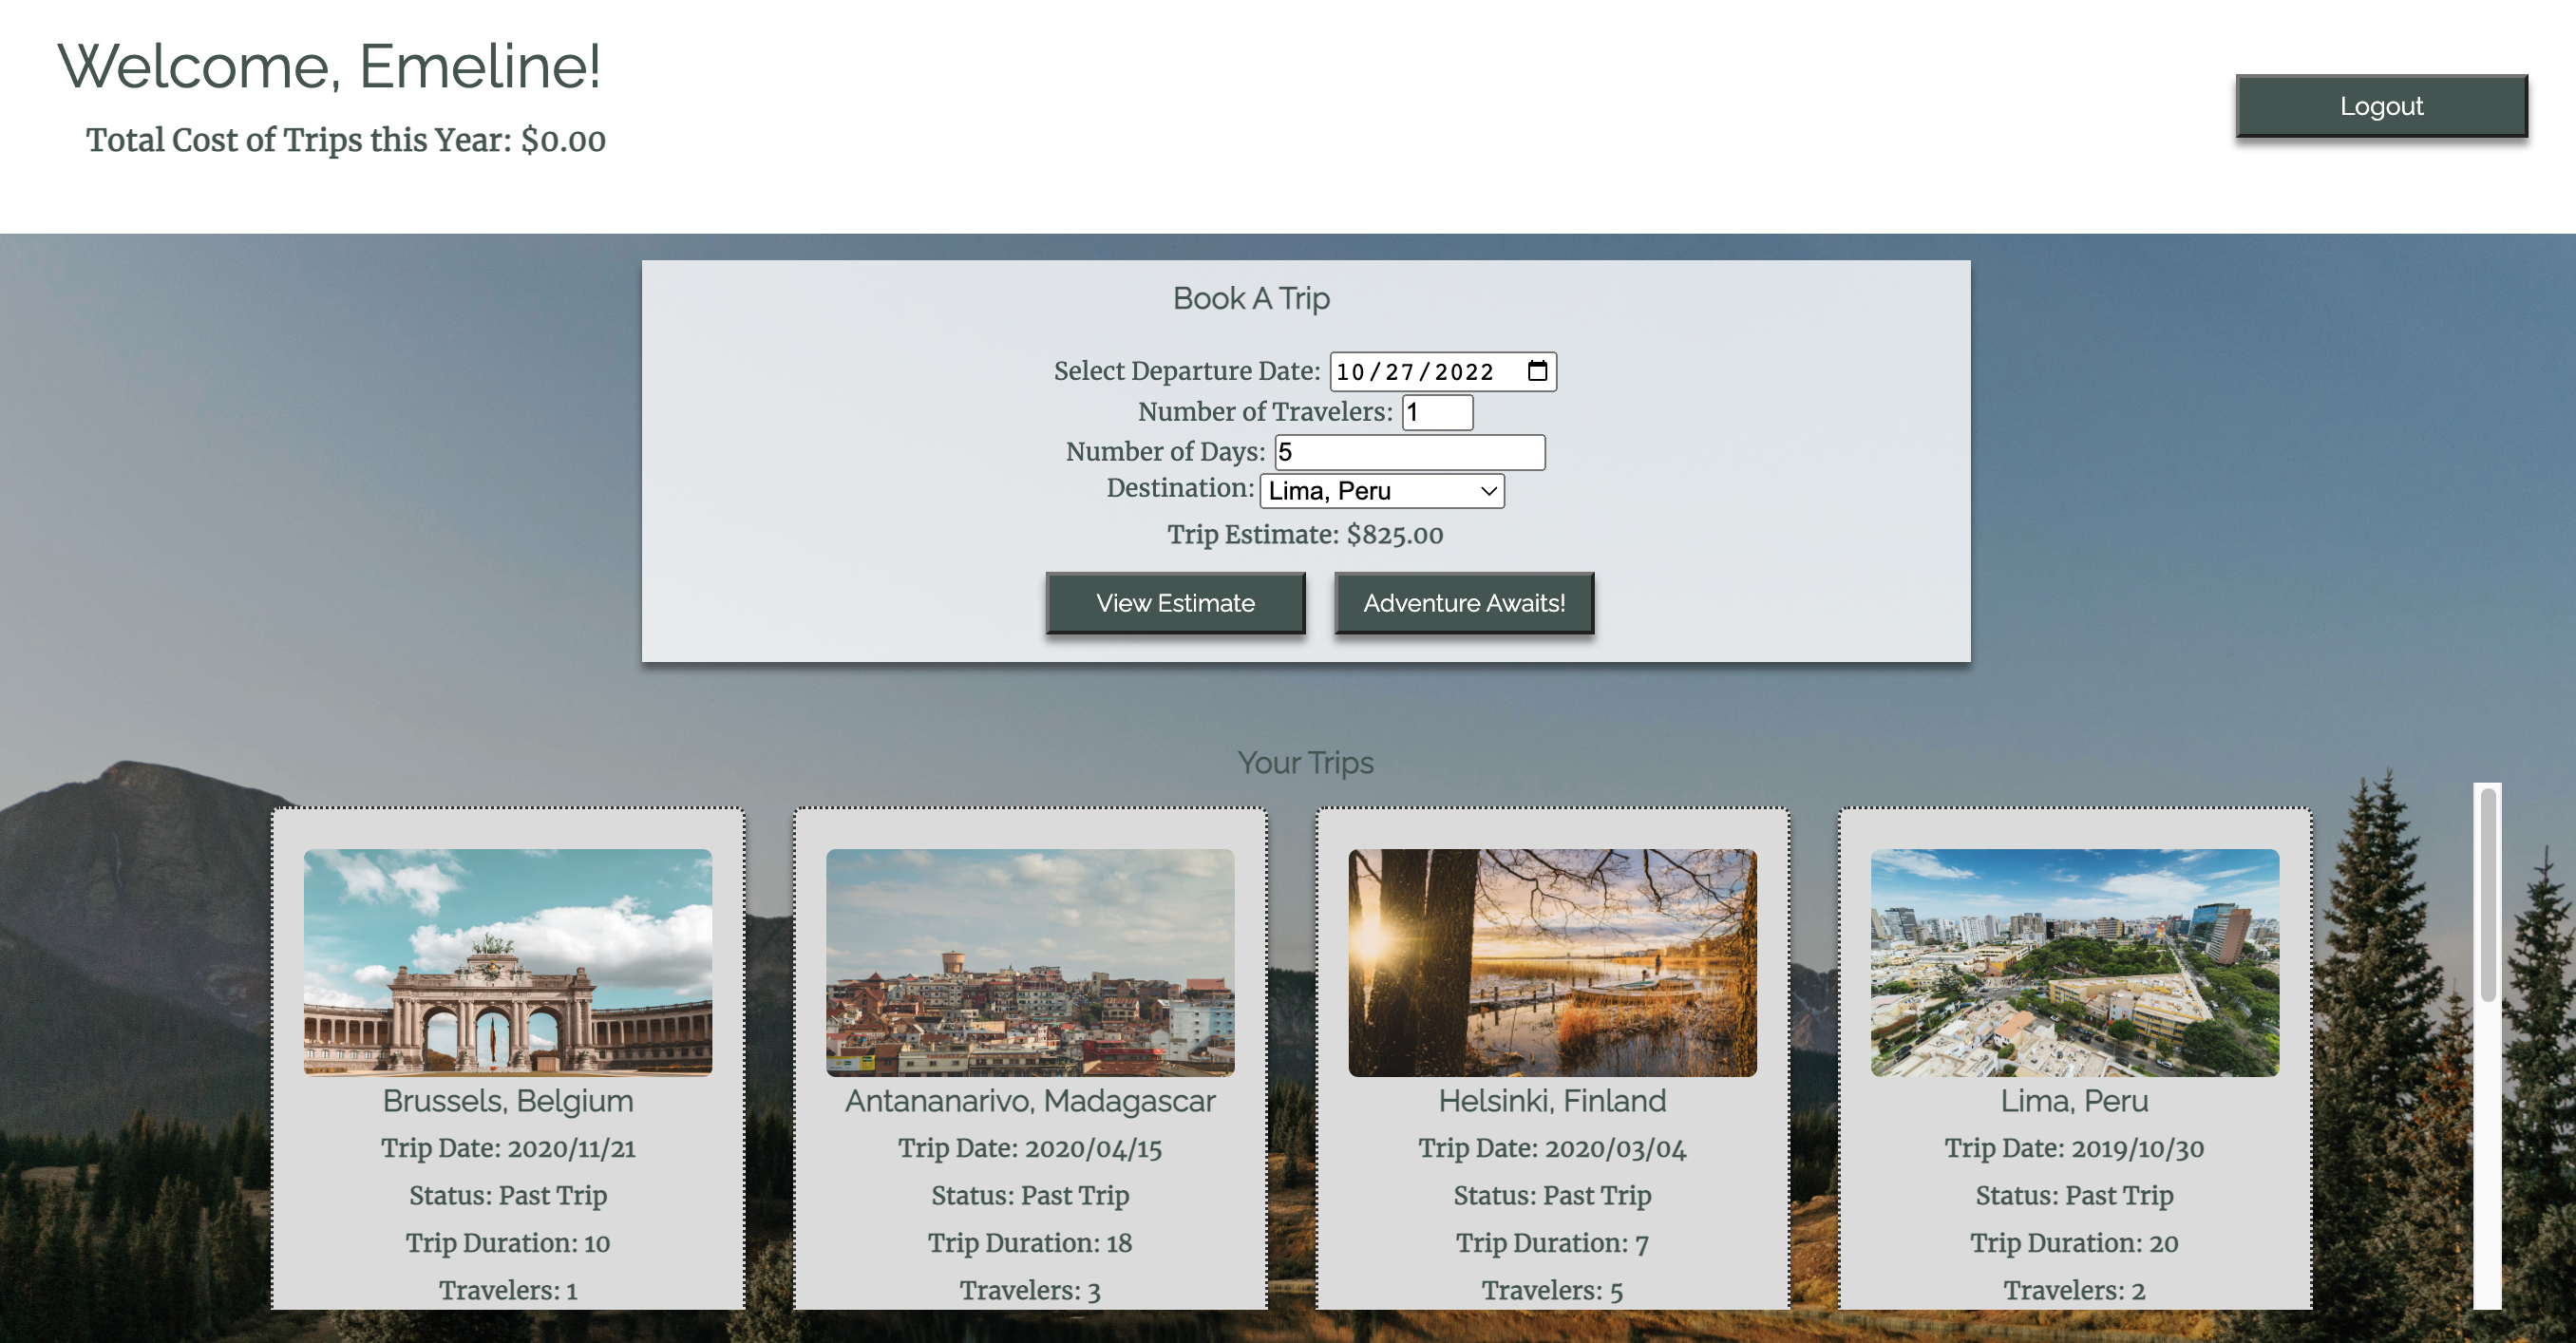Click the Book A Trip heading
This screenshot has height=1343, width=2576.
click(1251, 298)
